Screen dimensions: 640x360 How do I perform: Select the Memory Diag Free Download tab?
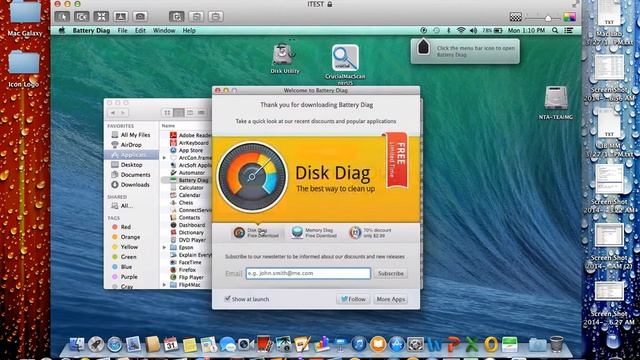[314, 233]
